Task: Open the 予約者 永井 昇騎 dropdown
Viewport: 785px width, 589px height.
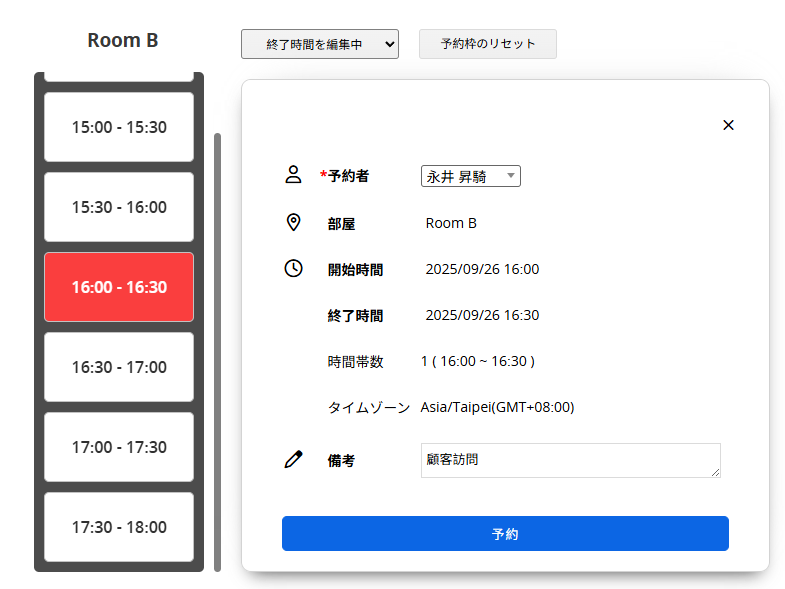Action: click(470, 176)
